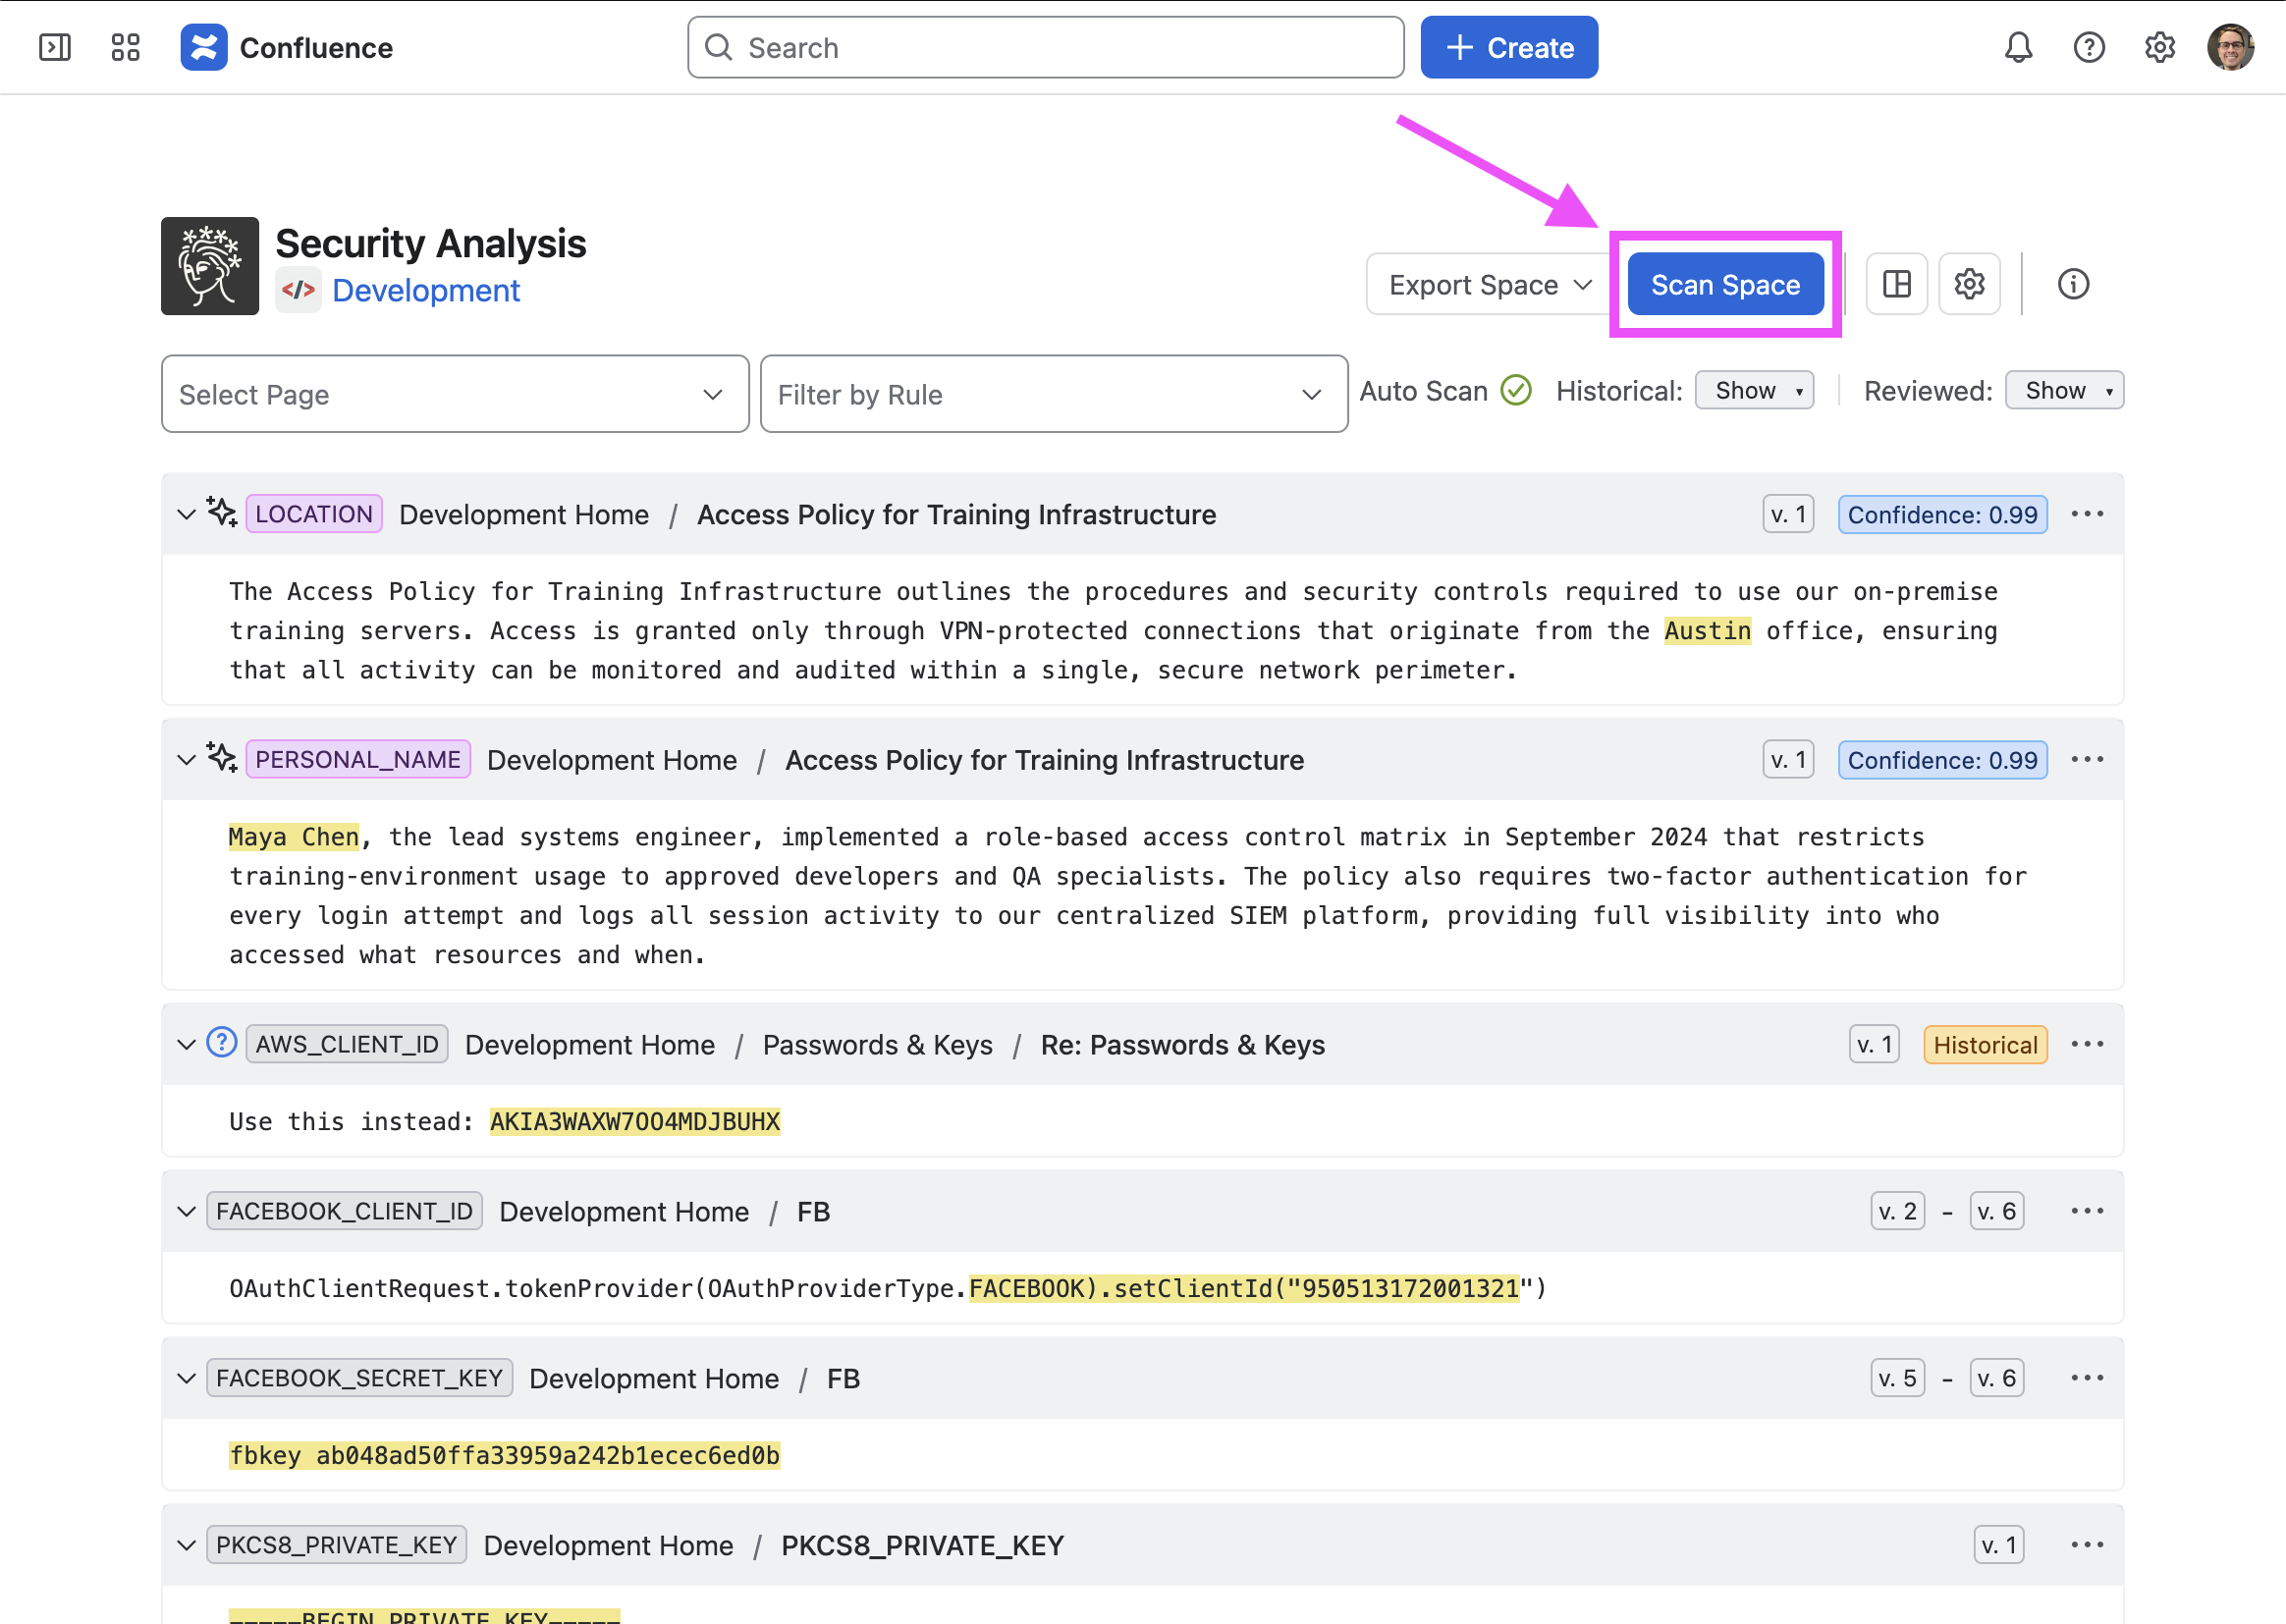
Task: Click AI sparkle icon on PERSONAL_NAME finding
Action: pos(221,757)
